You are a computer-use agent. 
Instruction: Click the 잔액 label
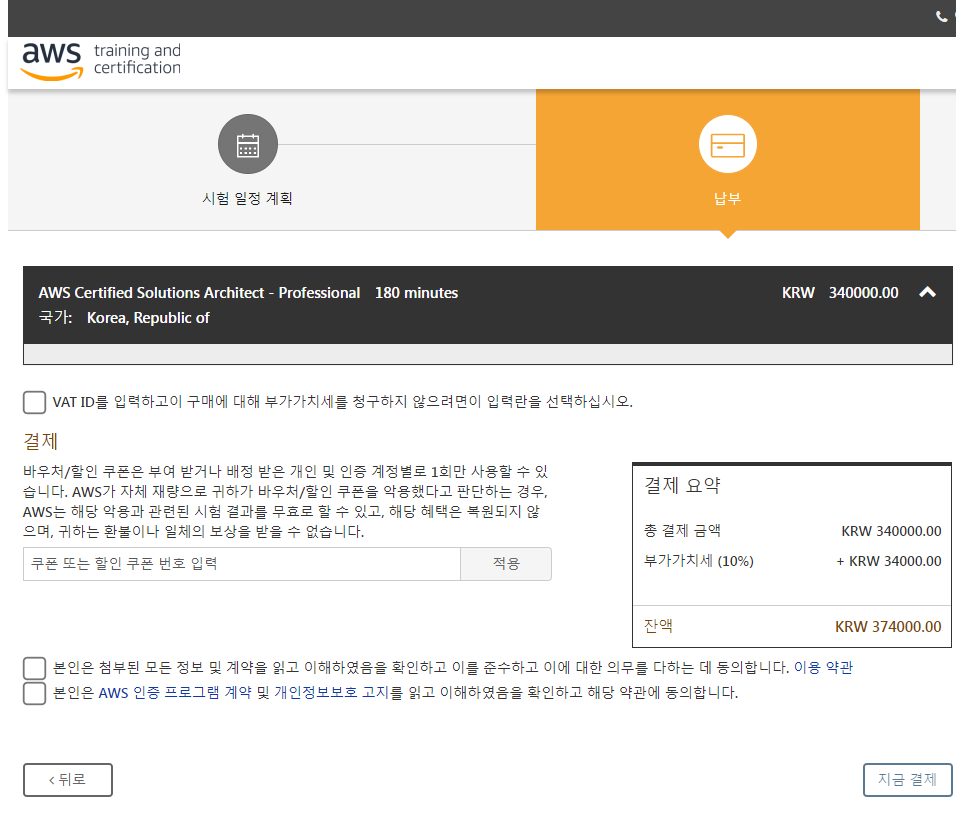658,626
